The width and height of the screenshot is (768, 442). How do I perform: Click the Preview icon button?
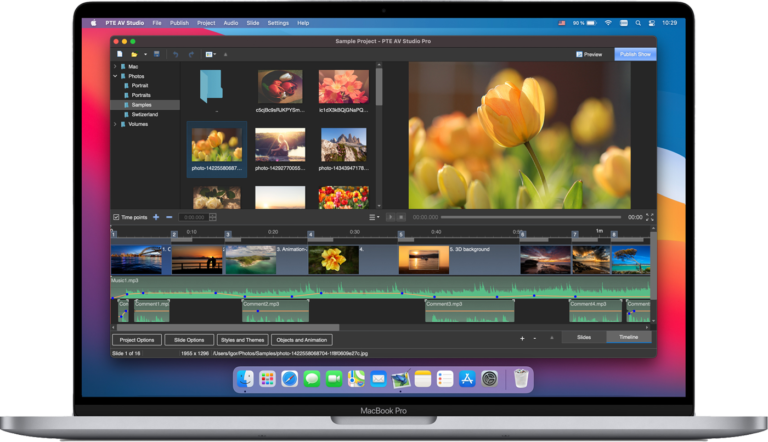[589, 54]
